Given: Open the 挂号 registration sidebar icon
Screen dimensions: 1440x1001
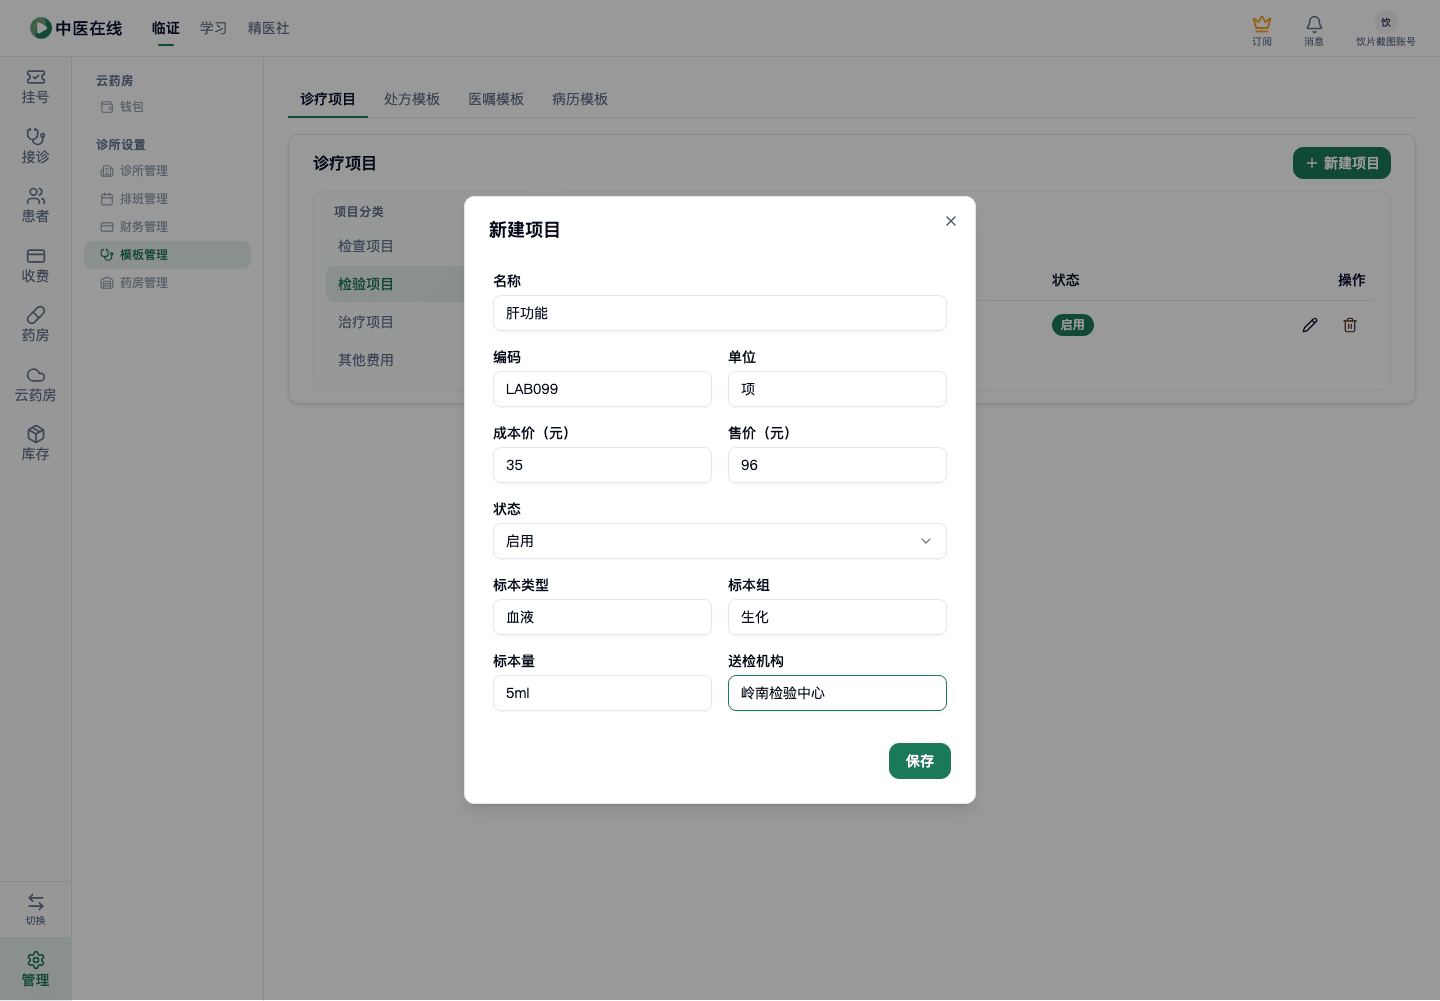Looking at the screenshot, I should [35, 87].
